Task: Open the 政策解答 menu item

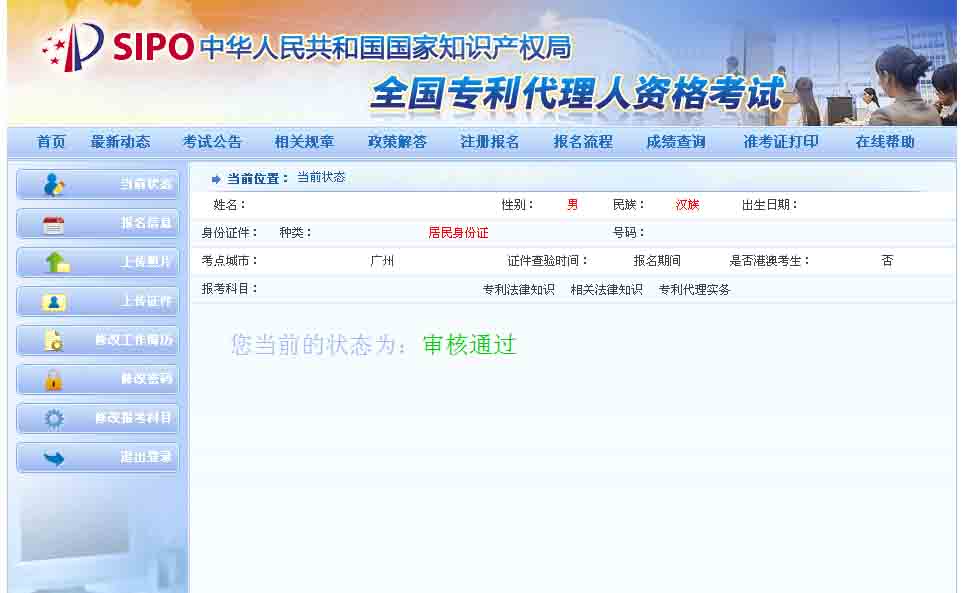Action: click(x=397, y=142)
